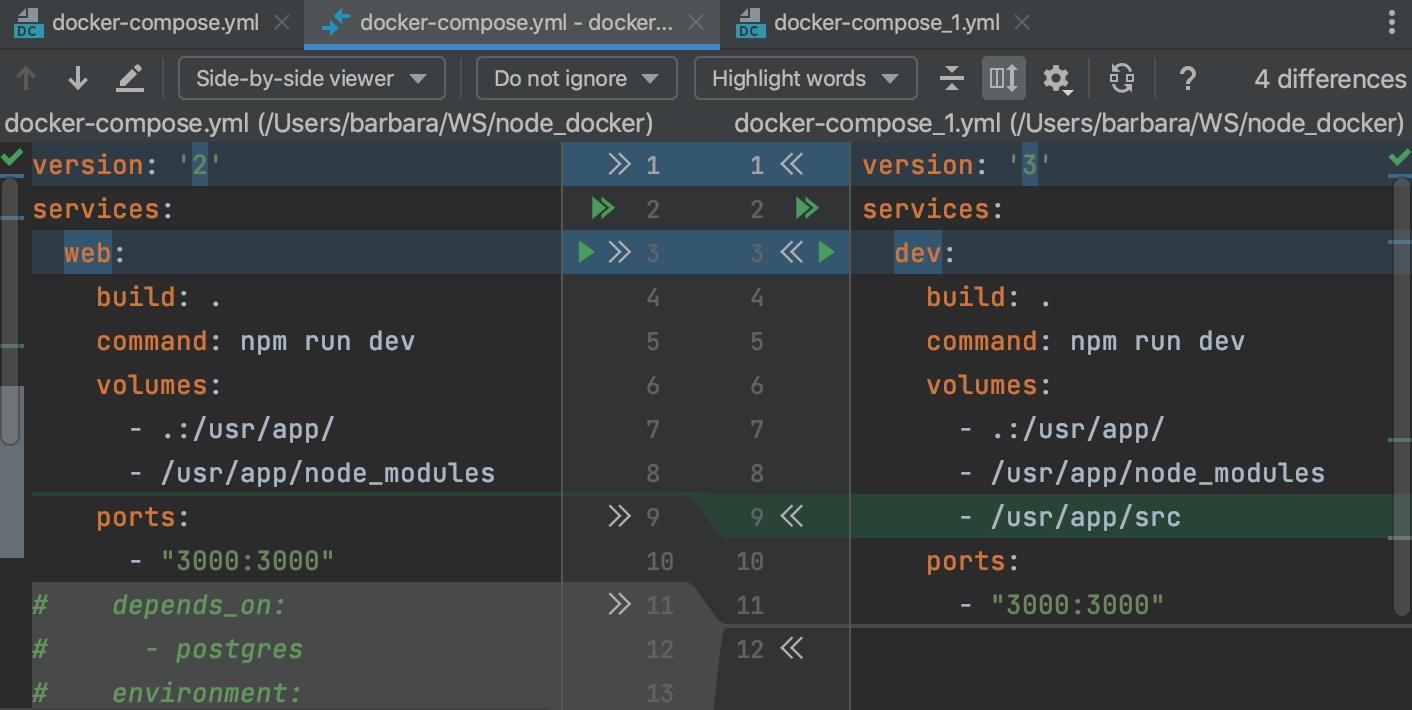Expand the Do not ignore dropdown
This screenshot has height=710, width=1412.
(x=576, y=79)
